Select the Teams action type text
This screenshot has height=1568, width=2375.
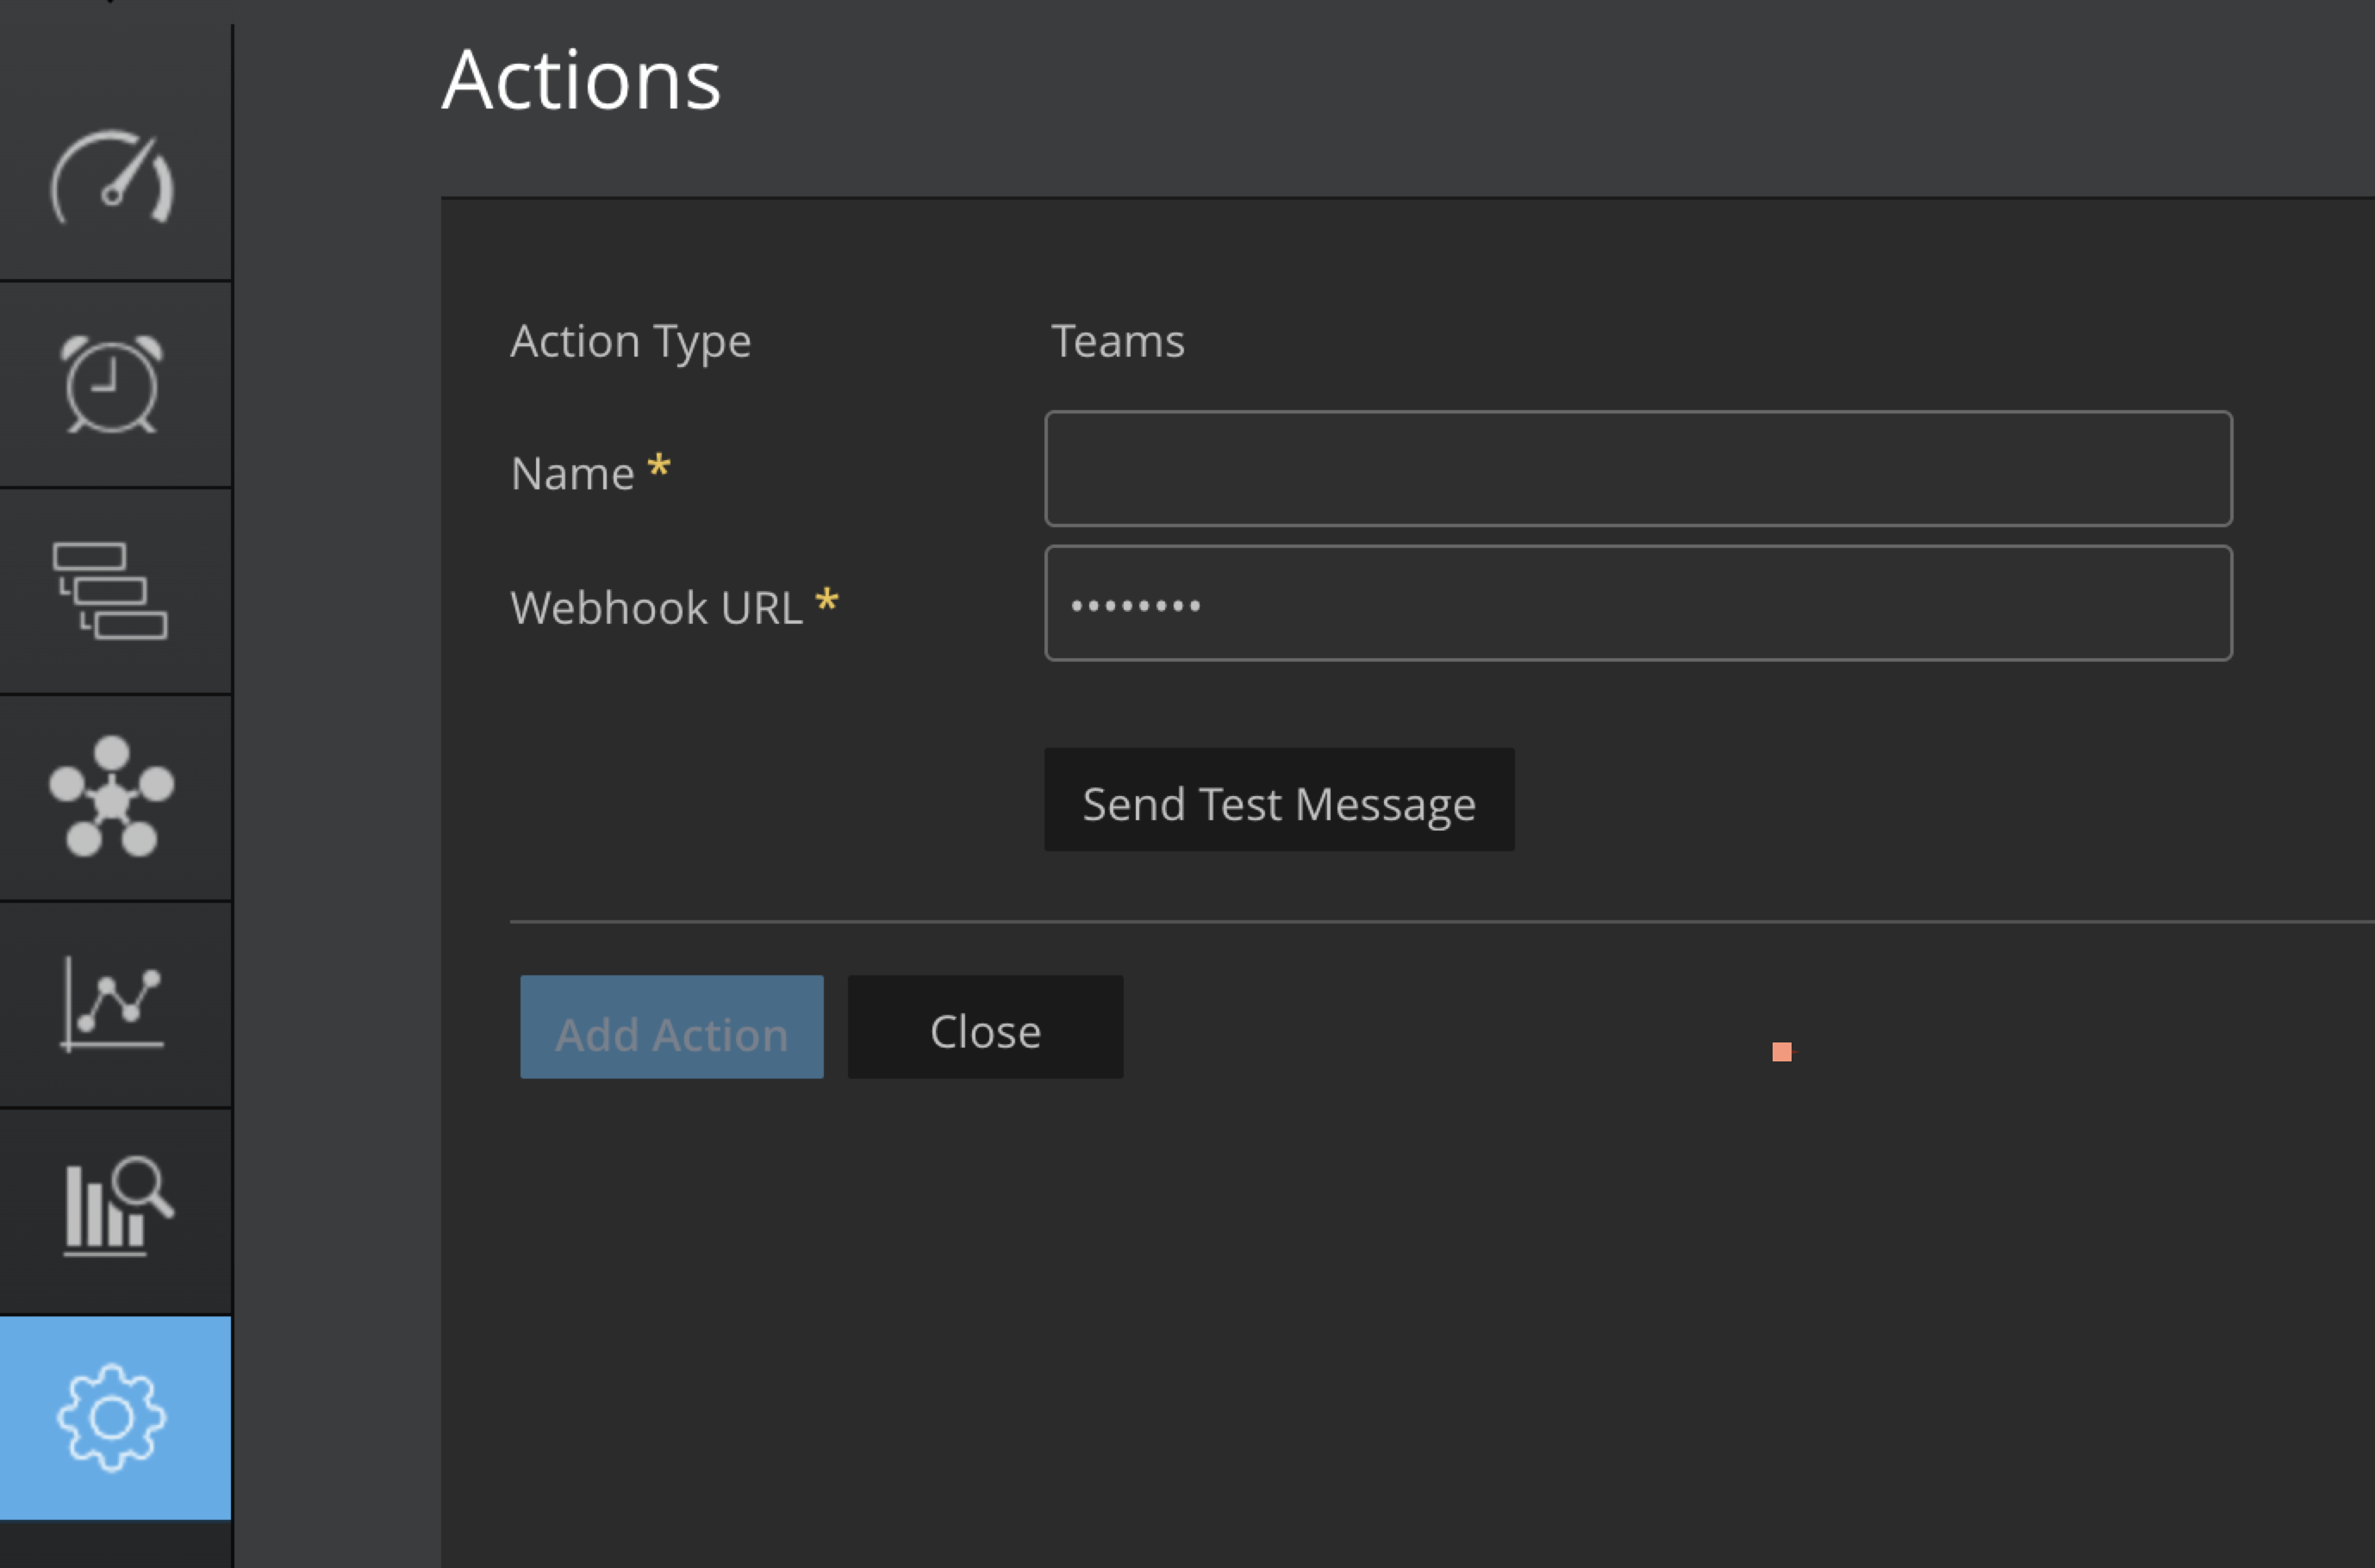click(x=1118, y=341)
